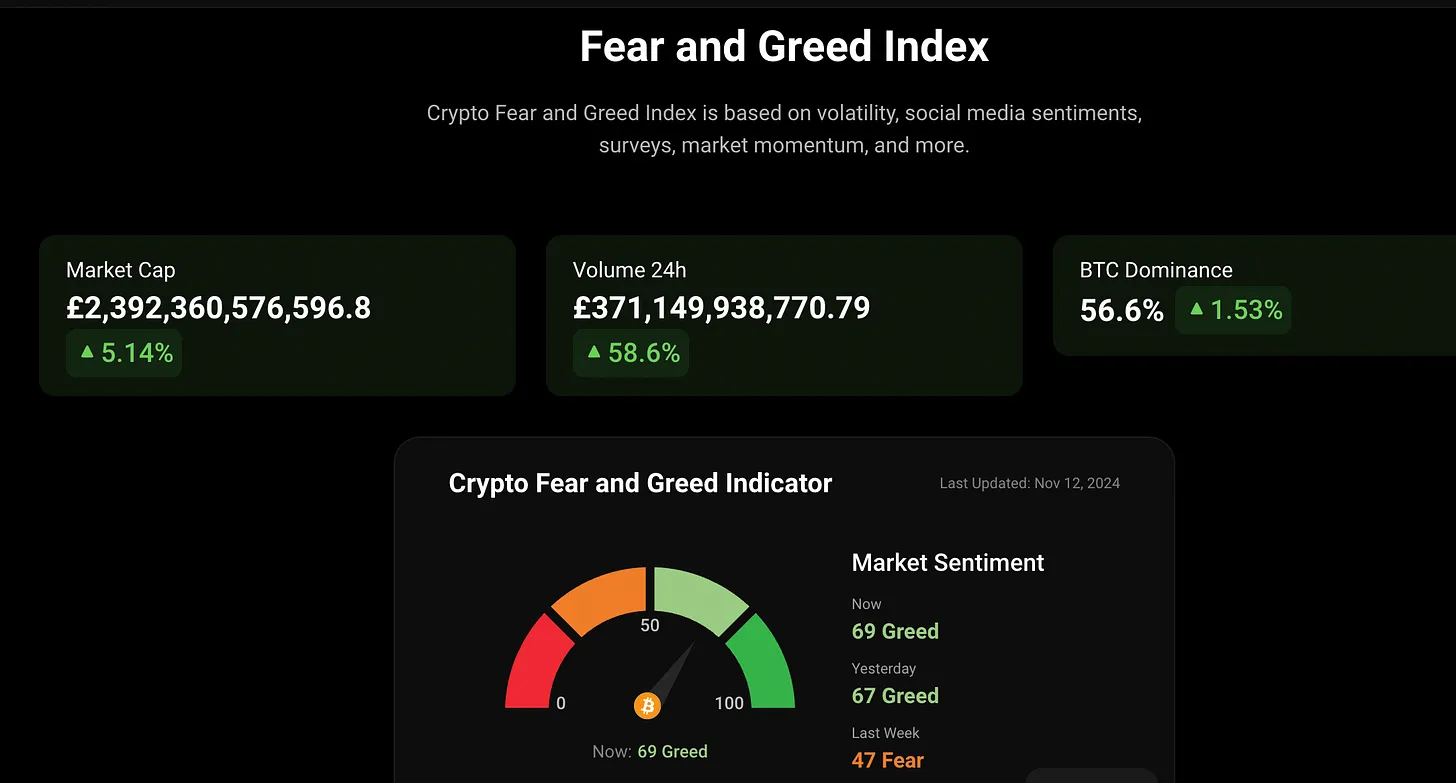Select the Volume 24h amount
Screen dimensions: 1456x783
pyautogui.click(x=721, y=308)
